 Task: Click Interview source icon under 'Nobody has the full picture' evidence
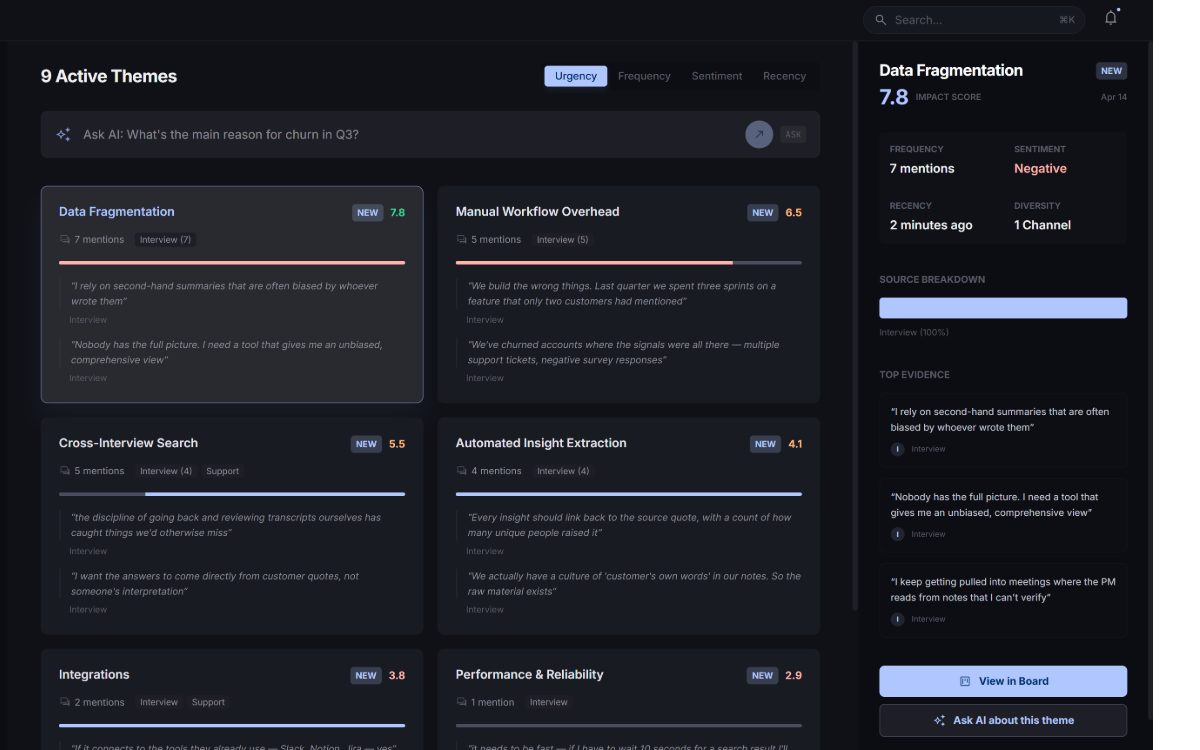pos(897,534)
